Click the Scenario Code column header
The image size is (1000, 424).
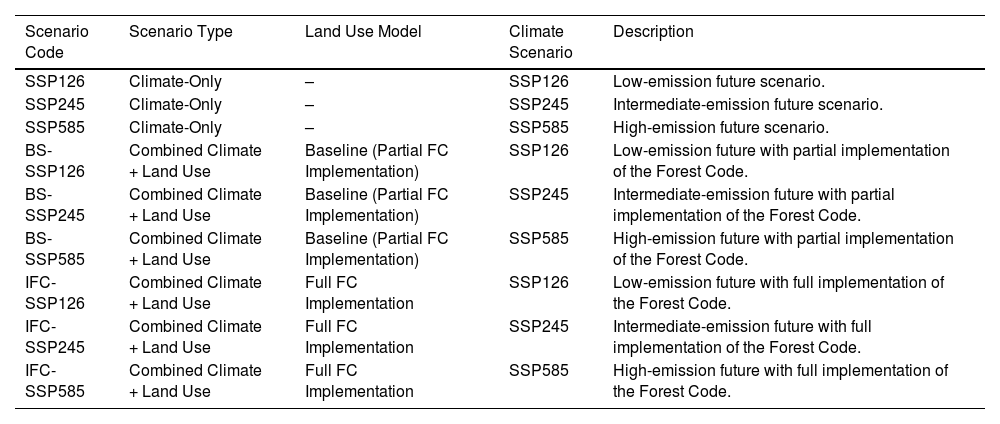(57, 42)
